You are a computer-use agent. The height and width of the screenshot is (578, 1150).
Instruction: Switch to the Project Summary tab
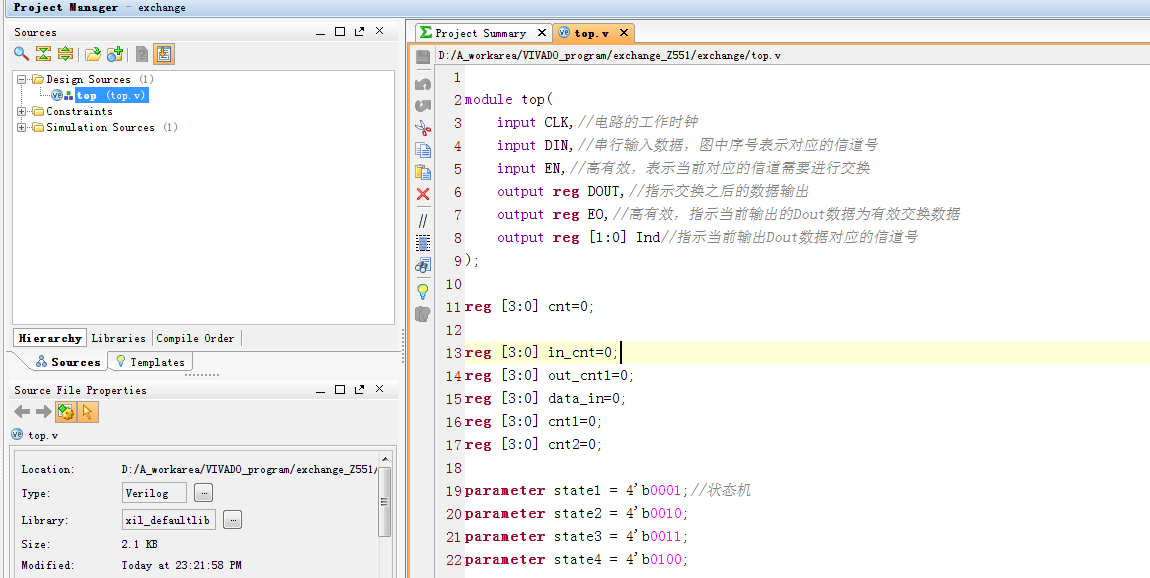[x=481, y=33]
